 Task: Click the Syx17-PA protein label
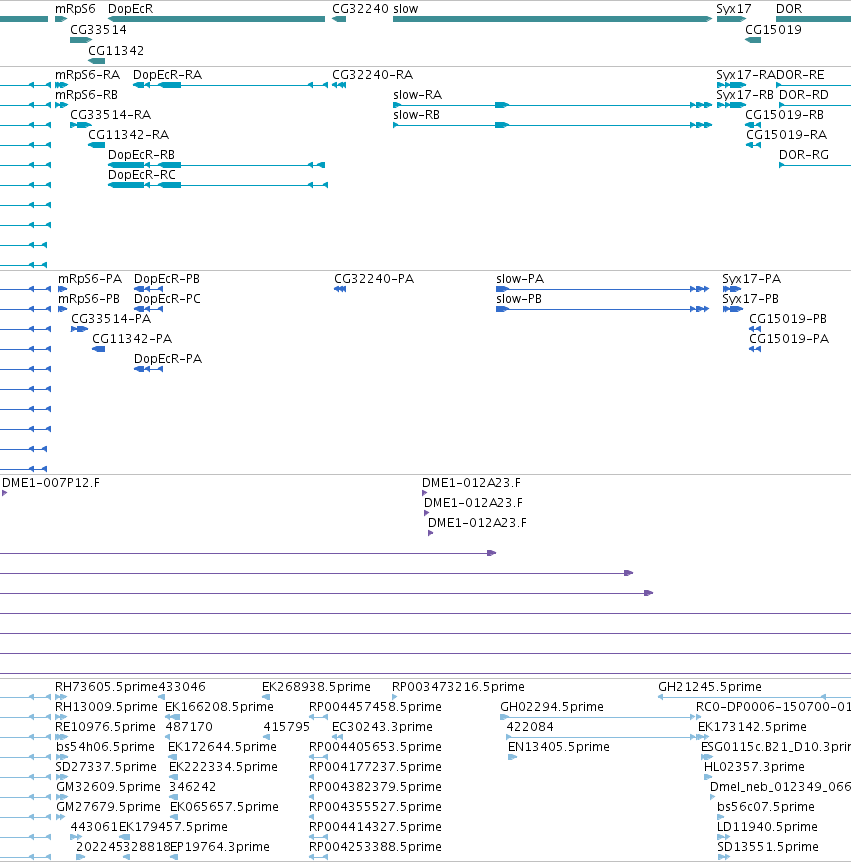click(x=751, y=279)
